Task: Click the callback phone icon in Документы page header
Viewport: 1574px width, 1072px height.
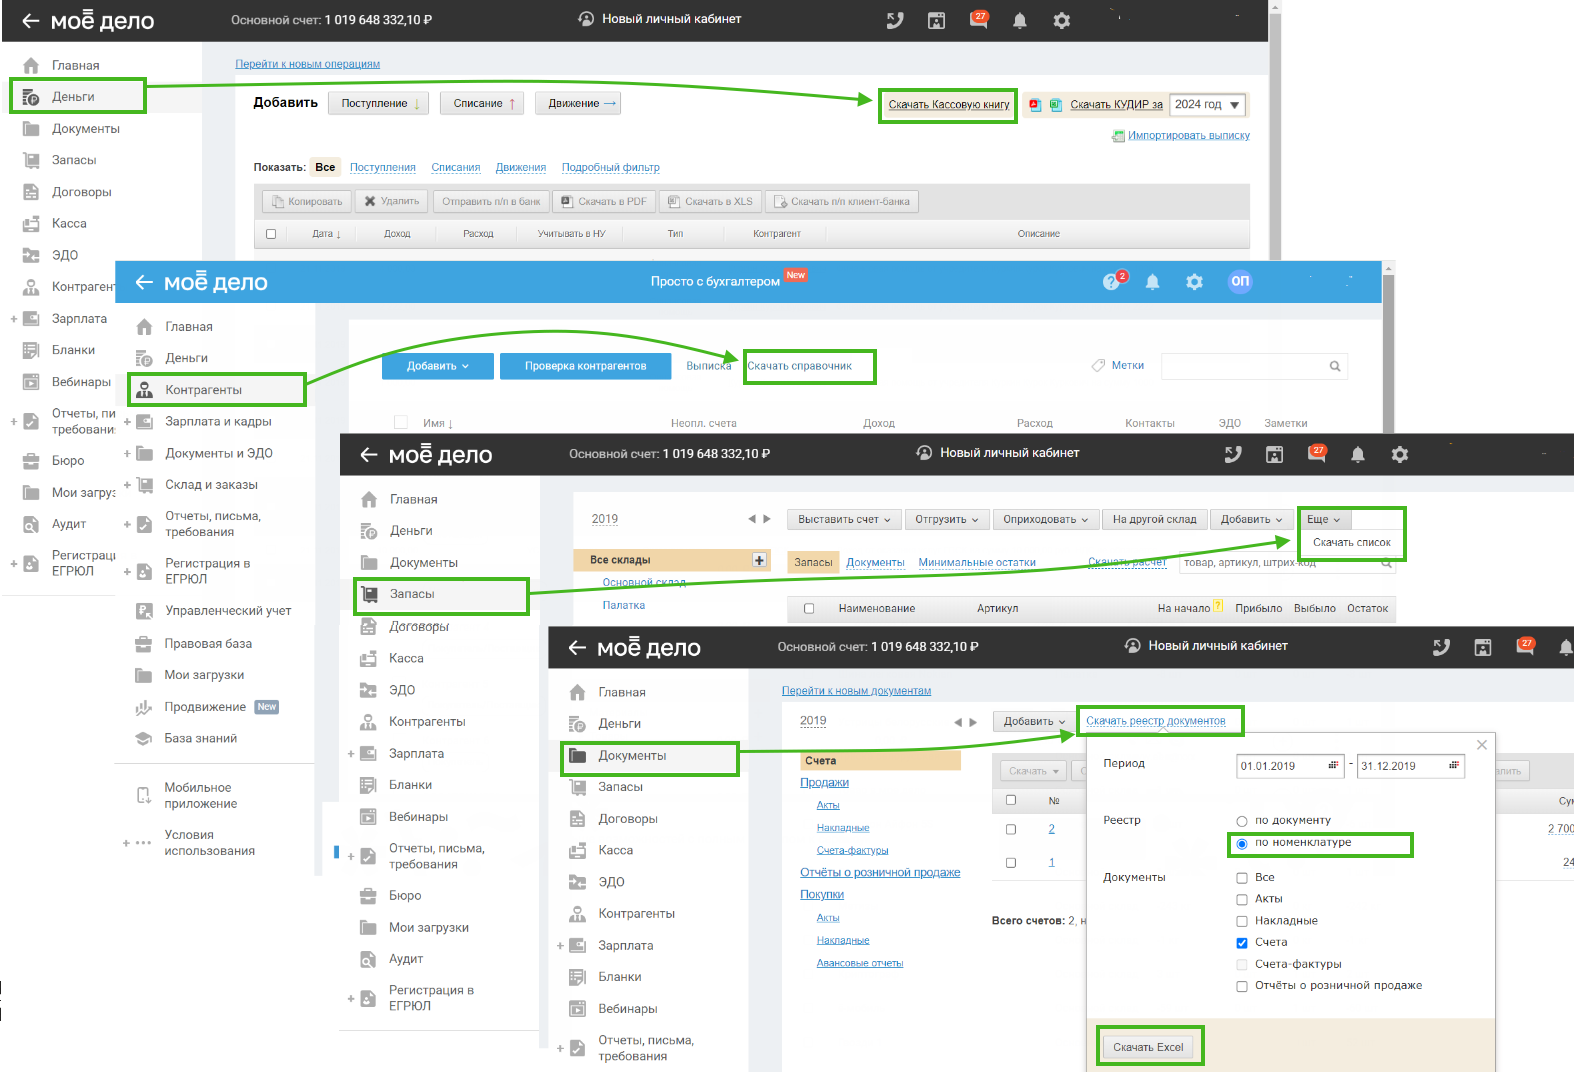Action: 1441,647
